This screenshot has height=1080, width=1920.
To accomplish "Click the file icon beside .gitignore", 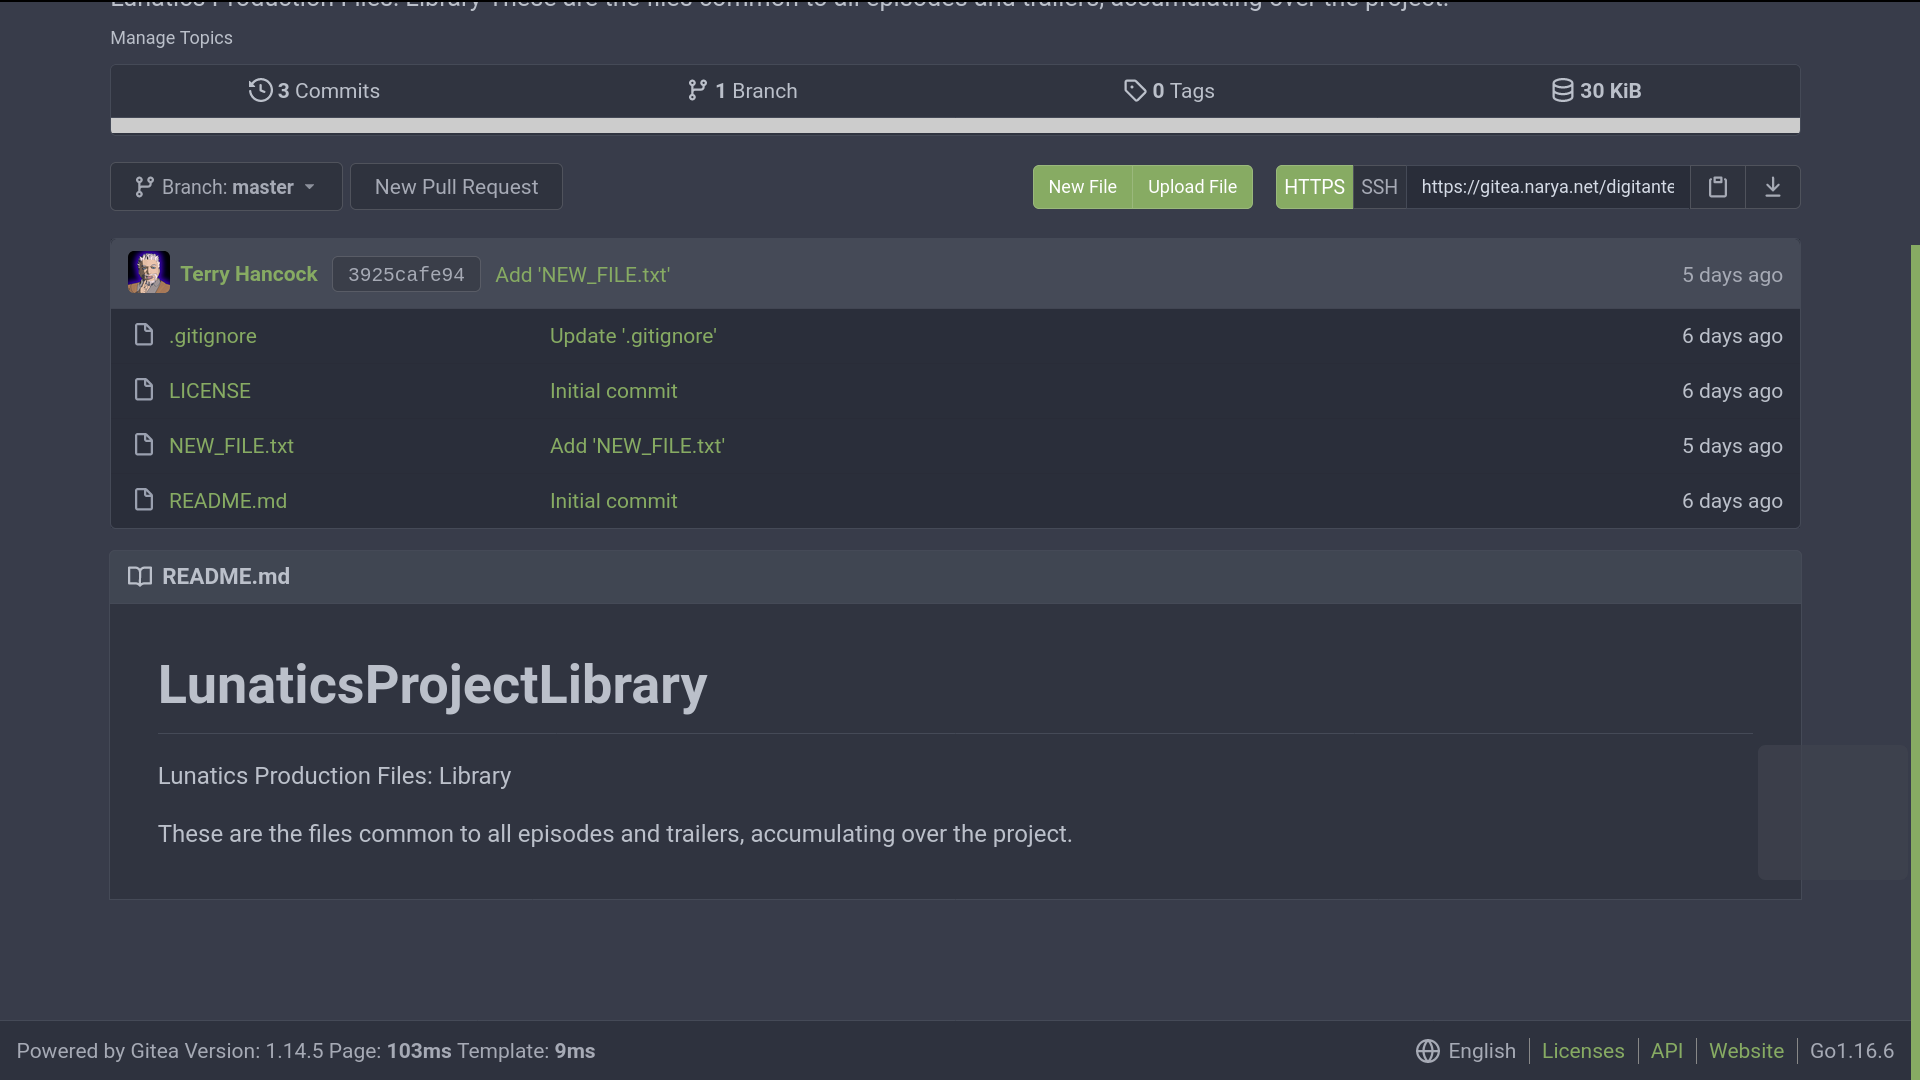I will [144, 335].
